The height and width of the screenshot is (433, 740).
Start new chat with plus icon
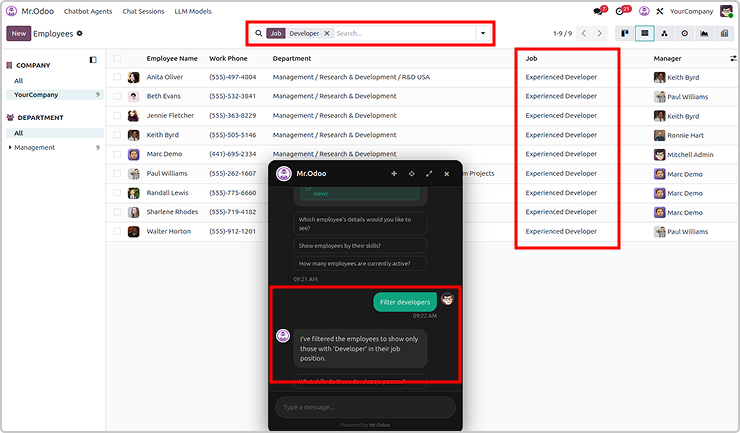pos(394,173)
